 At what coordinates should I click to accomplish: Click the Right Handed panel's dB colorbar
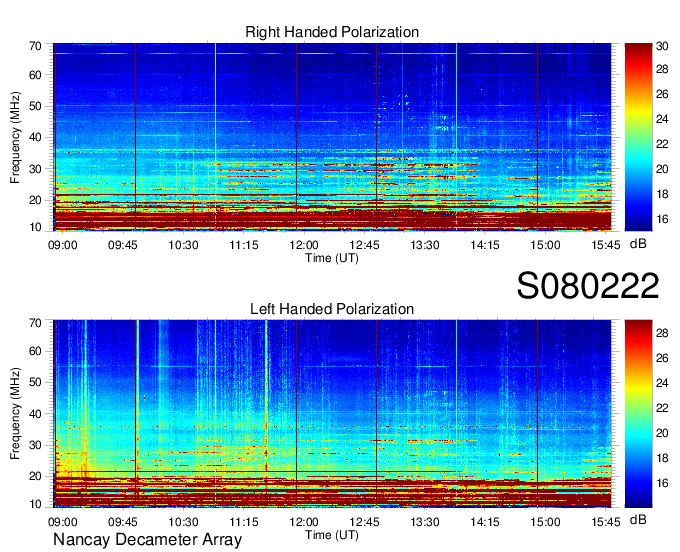(638, 137)
